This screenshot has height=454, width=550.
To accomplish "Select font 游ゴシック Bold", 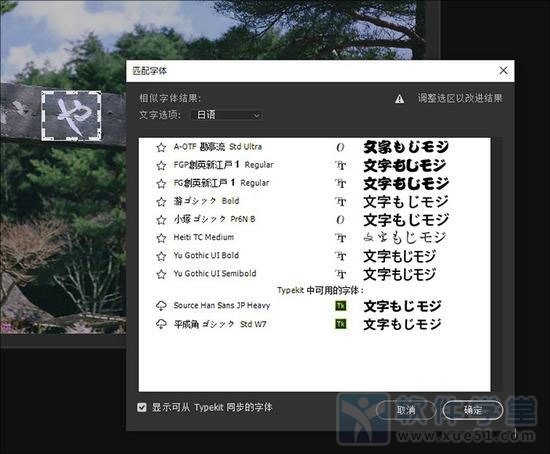I will pos(206,201).
